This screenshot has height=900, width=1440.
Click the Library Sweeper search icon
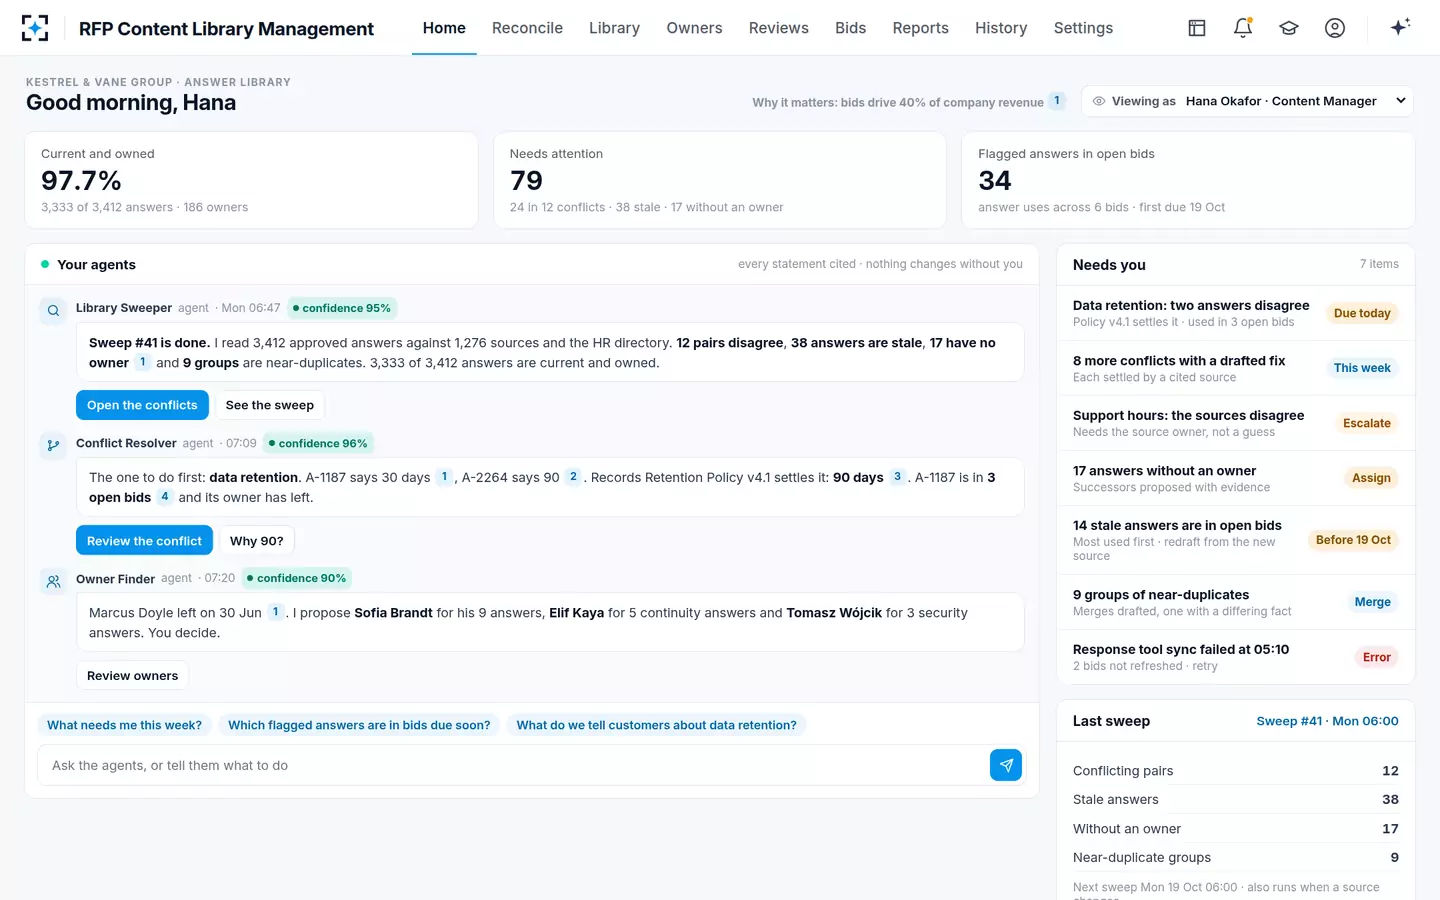53,311
